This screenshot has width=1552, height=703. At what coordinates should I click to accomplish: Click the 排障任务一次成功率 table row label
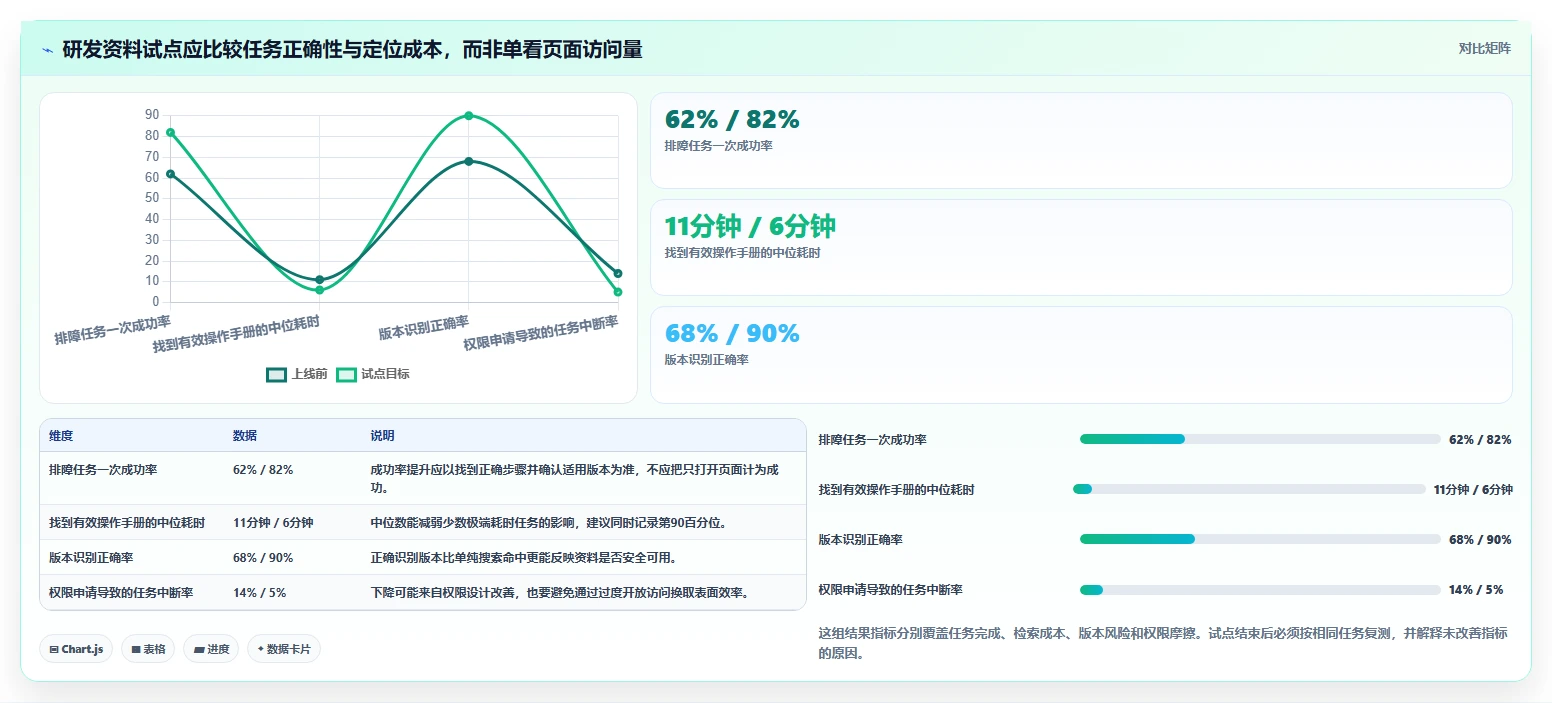pyautogui.click(x=103, y=469)
